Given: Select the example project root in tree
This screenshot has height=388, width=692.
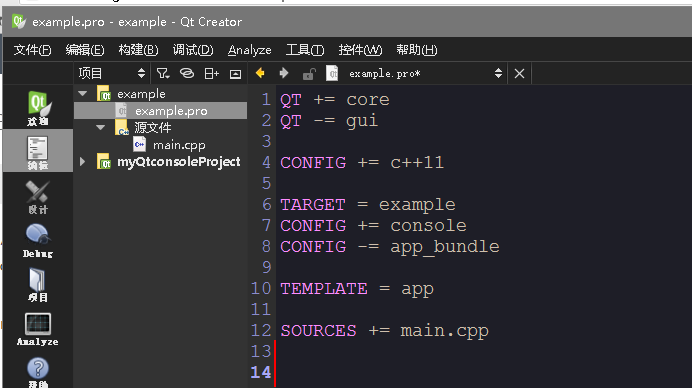Looking at the screenshot, I should 141,94.
